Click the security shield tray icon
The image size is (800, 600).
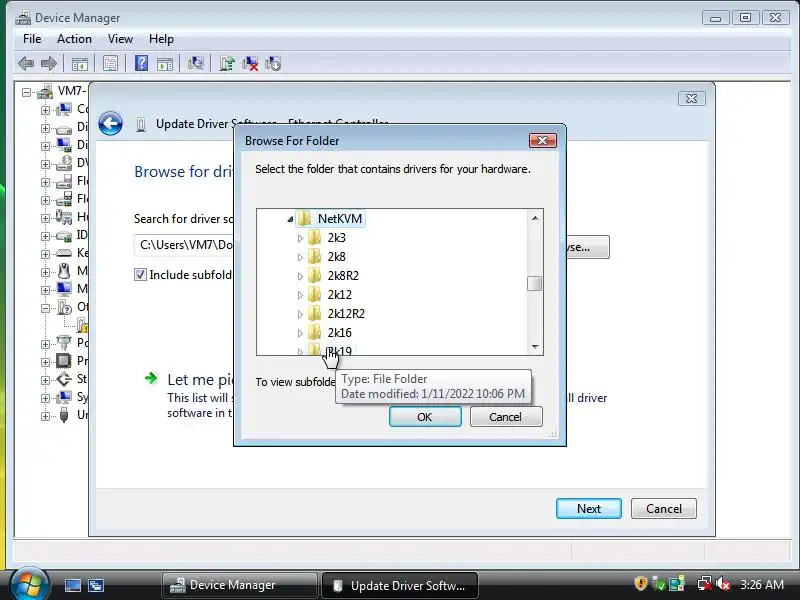click(640, 583)
